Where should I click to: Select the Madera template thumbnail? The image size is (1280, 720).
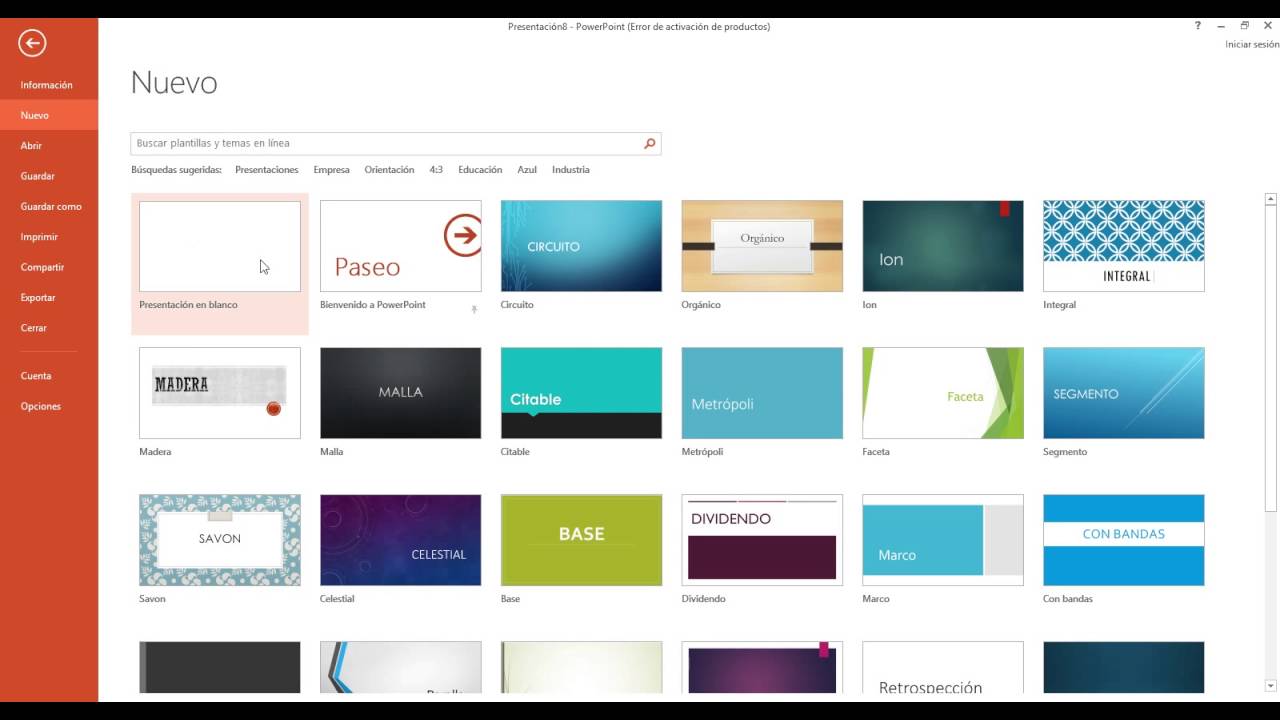tap(220, 393)
